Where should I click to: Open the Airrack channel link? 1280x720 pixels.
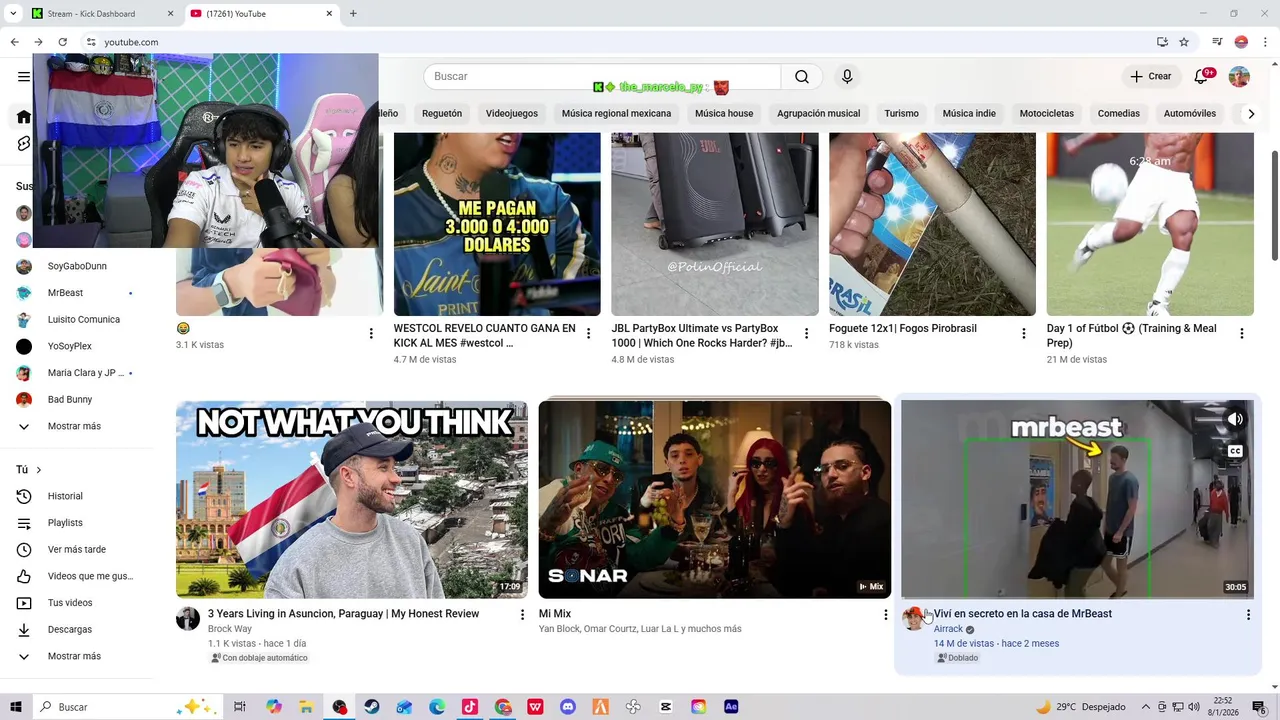(948, 629)
